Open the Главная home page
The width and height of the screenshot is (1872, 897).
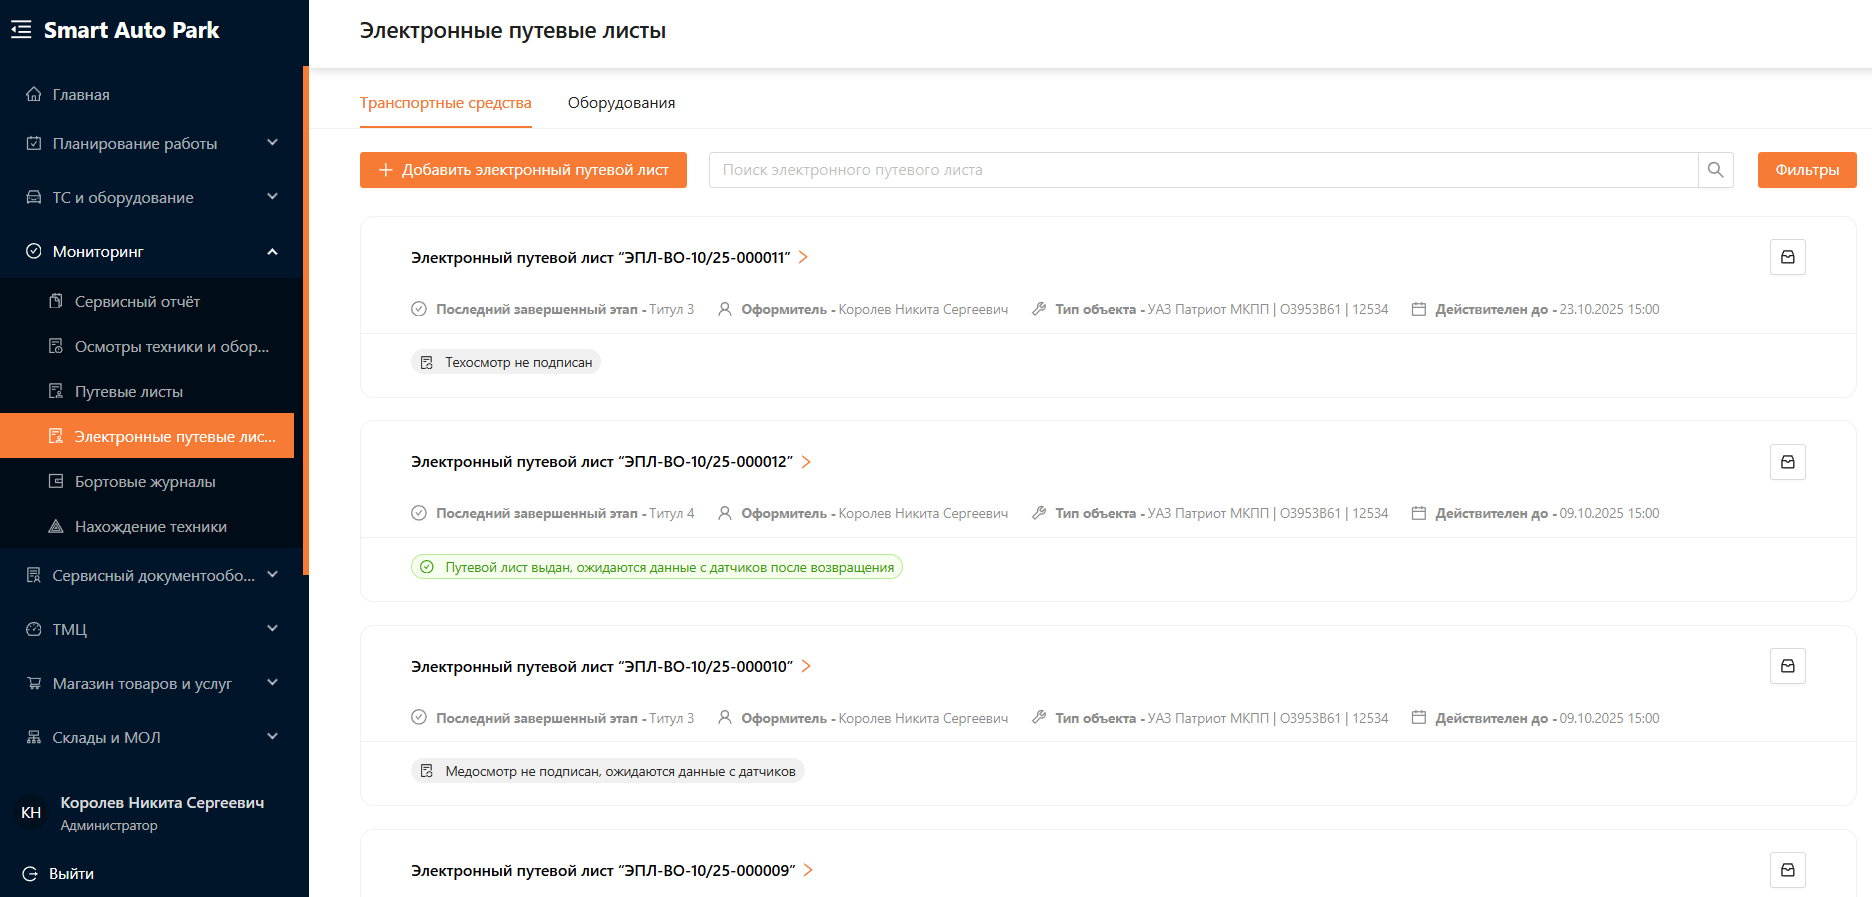(x=81, y=95)
